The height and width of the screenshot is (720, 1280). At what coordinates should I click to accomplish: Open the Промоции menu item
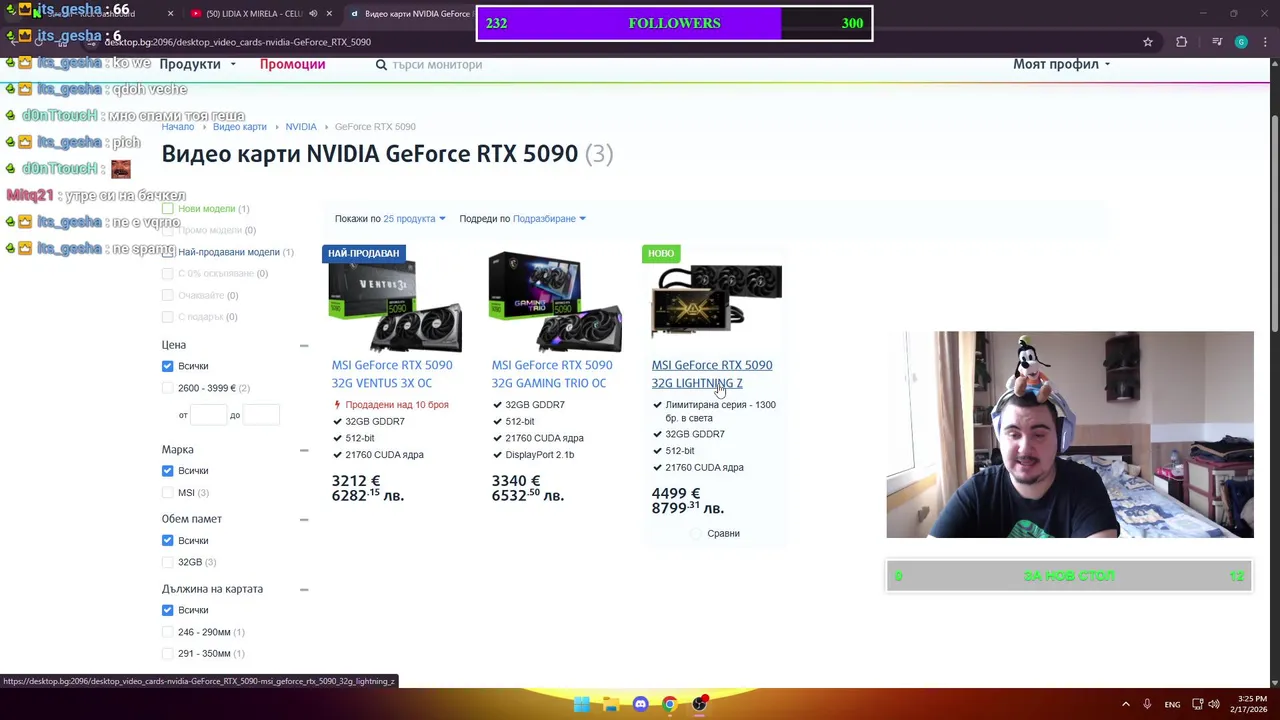[292, 64]
